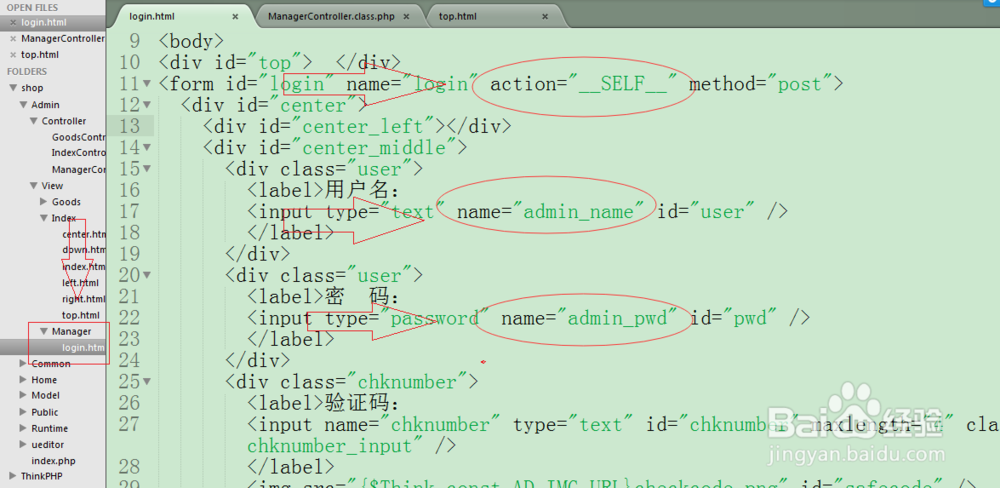Select login.html under Manager folder
This screenshot has width=1000, height=488.
tap(83, 348)
